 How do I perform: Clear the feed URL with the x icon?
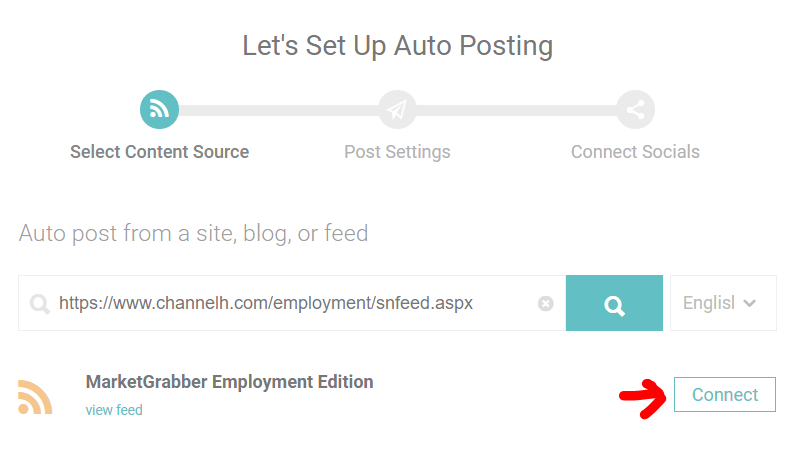coord(546,303)
